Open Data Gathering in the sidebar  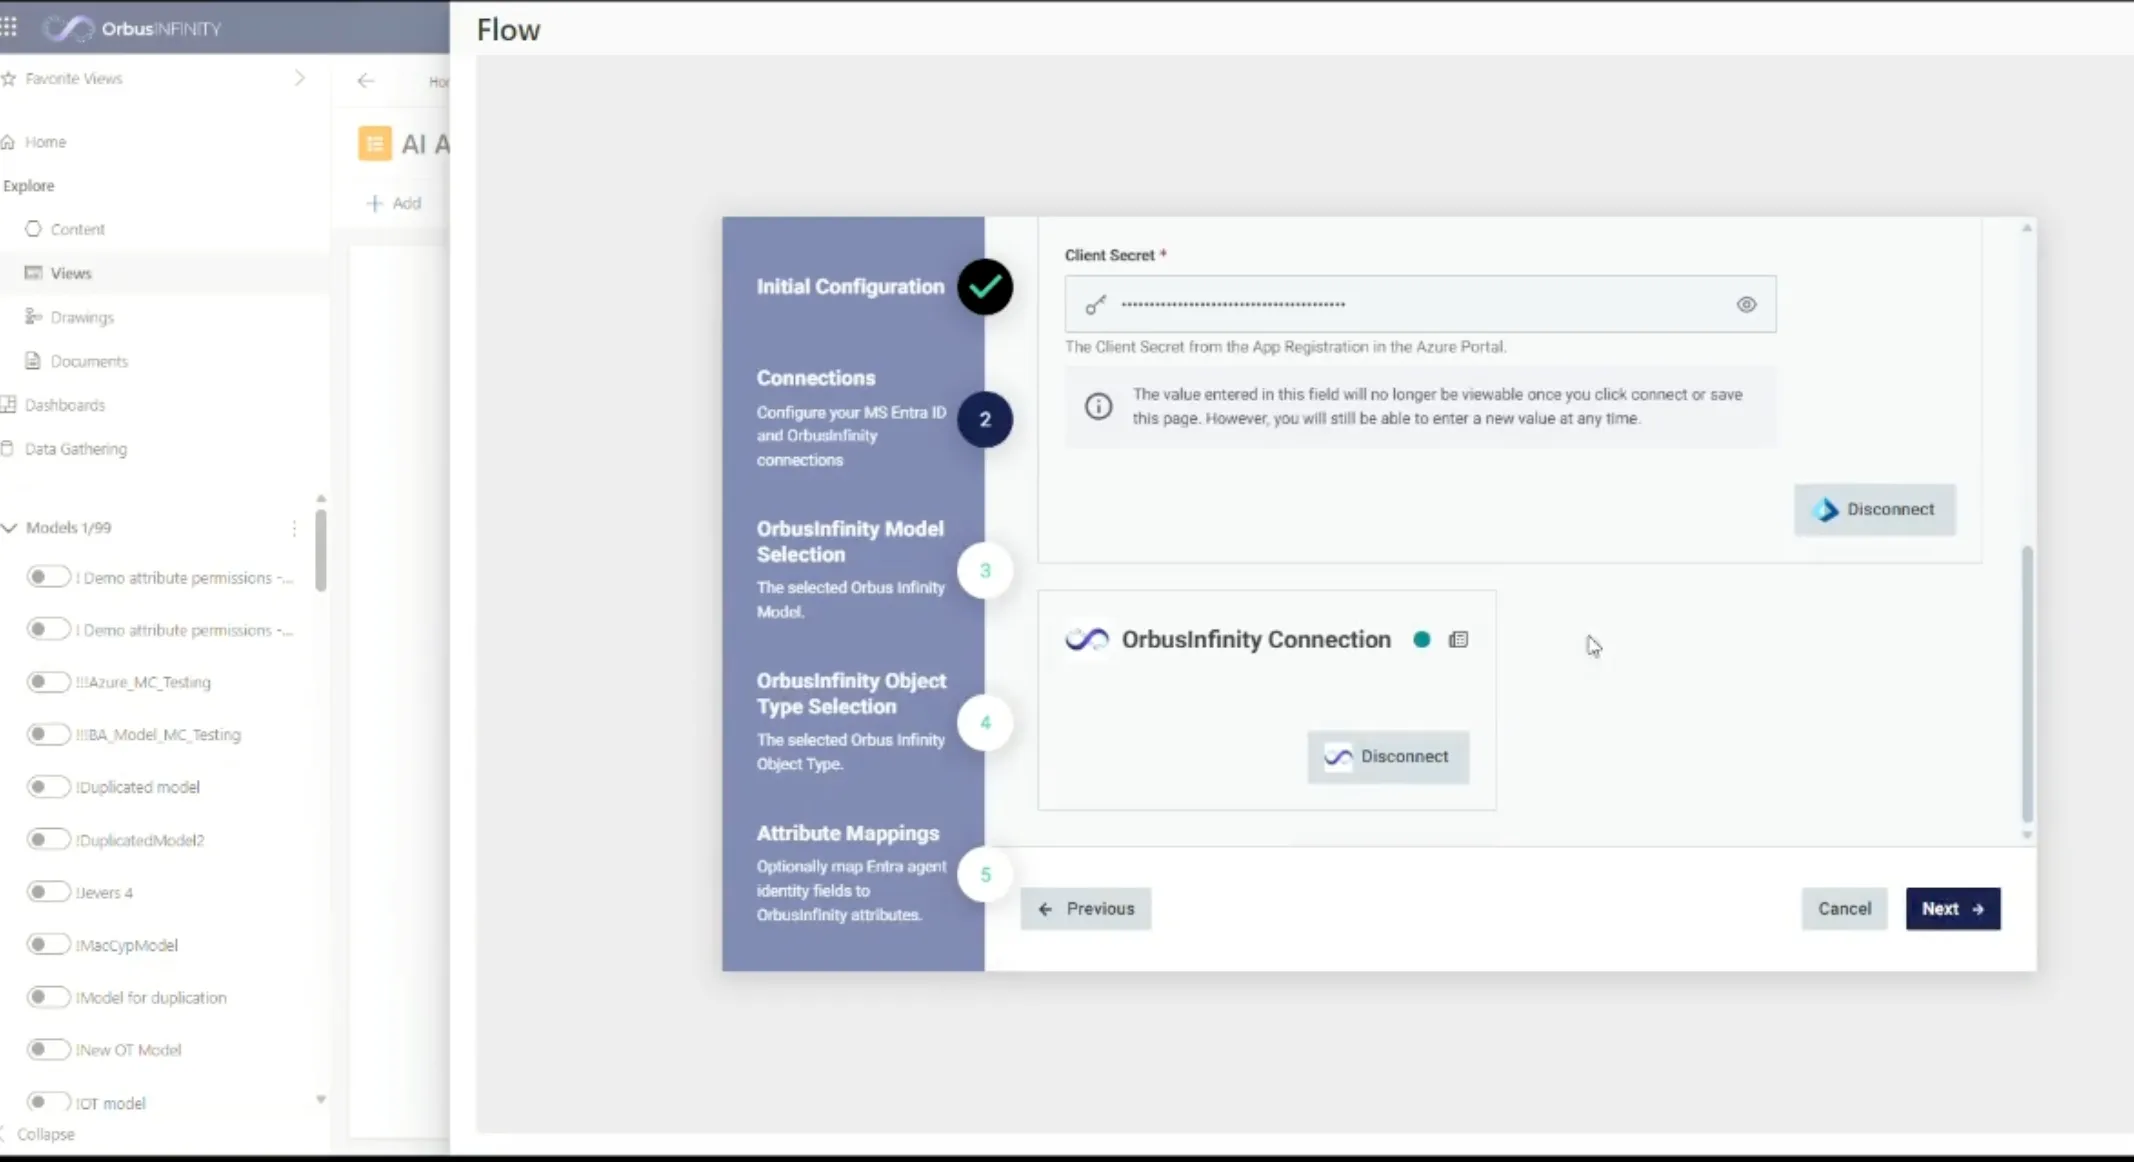(x=76, y=449)
